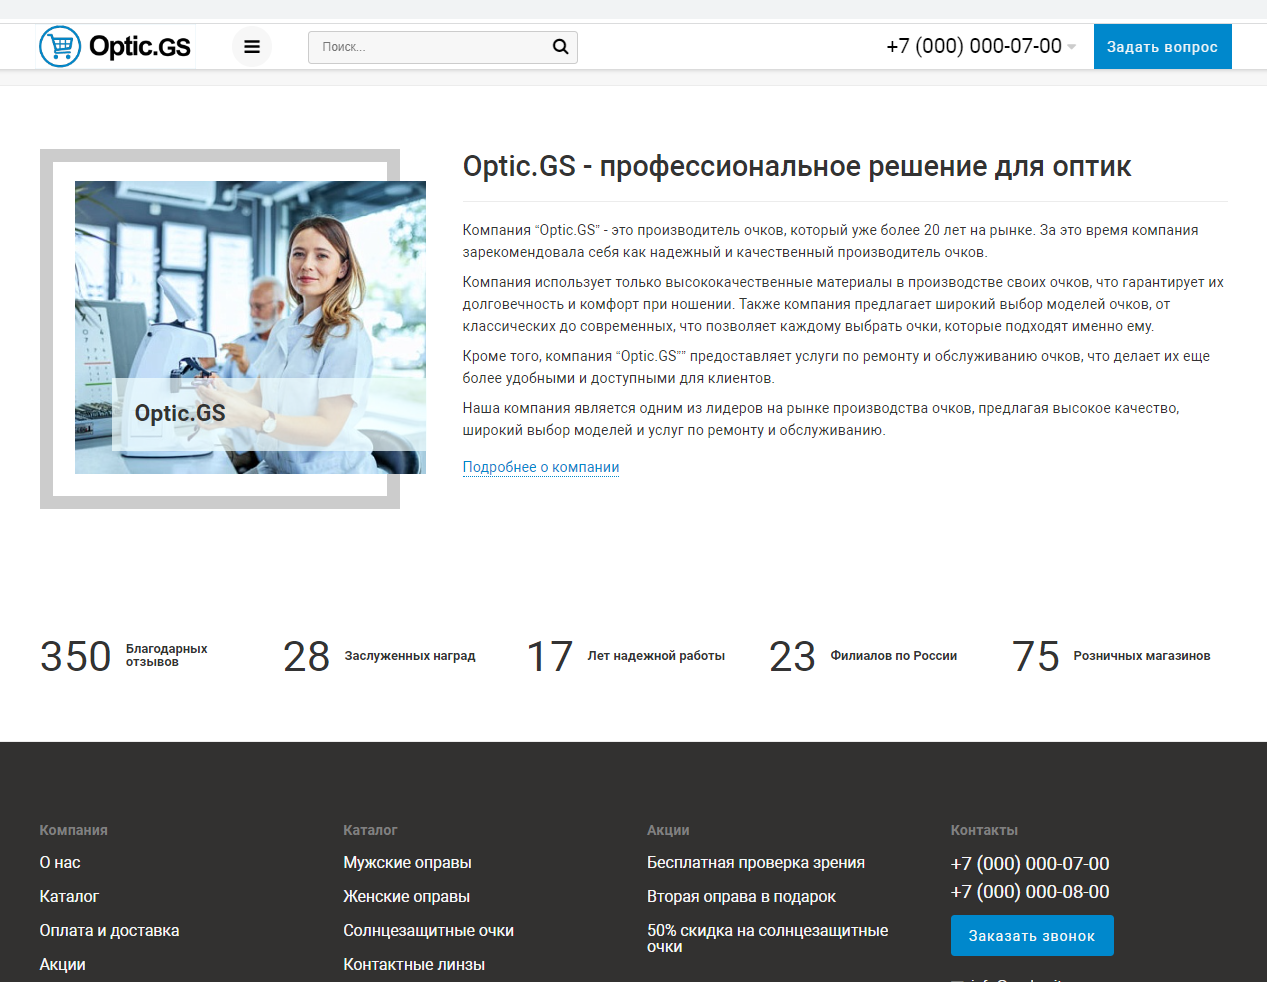The width and height of the screenshot is (1267, 982).
Task: Go to 'Солнцезащитные очки' category
Action: pos(428,930)
